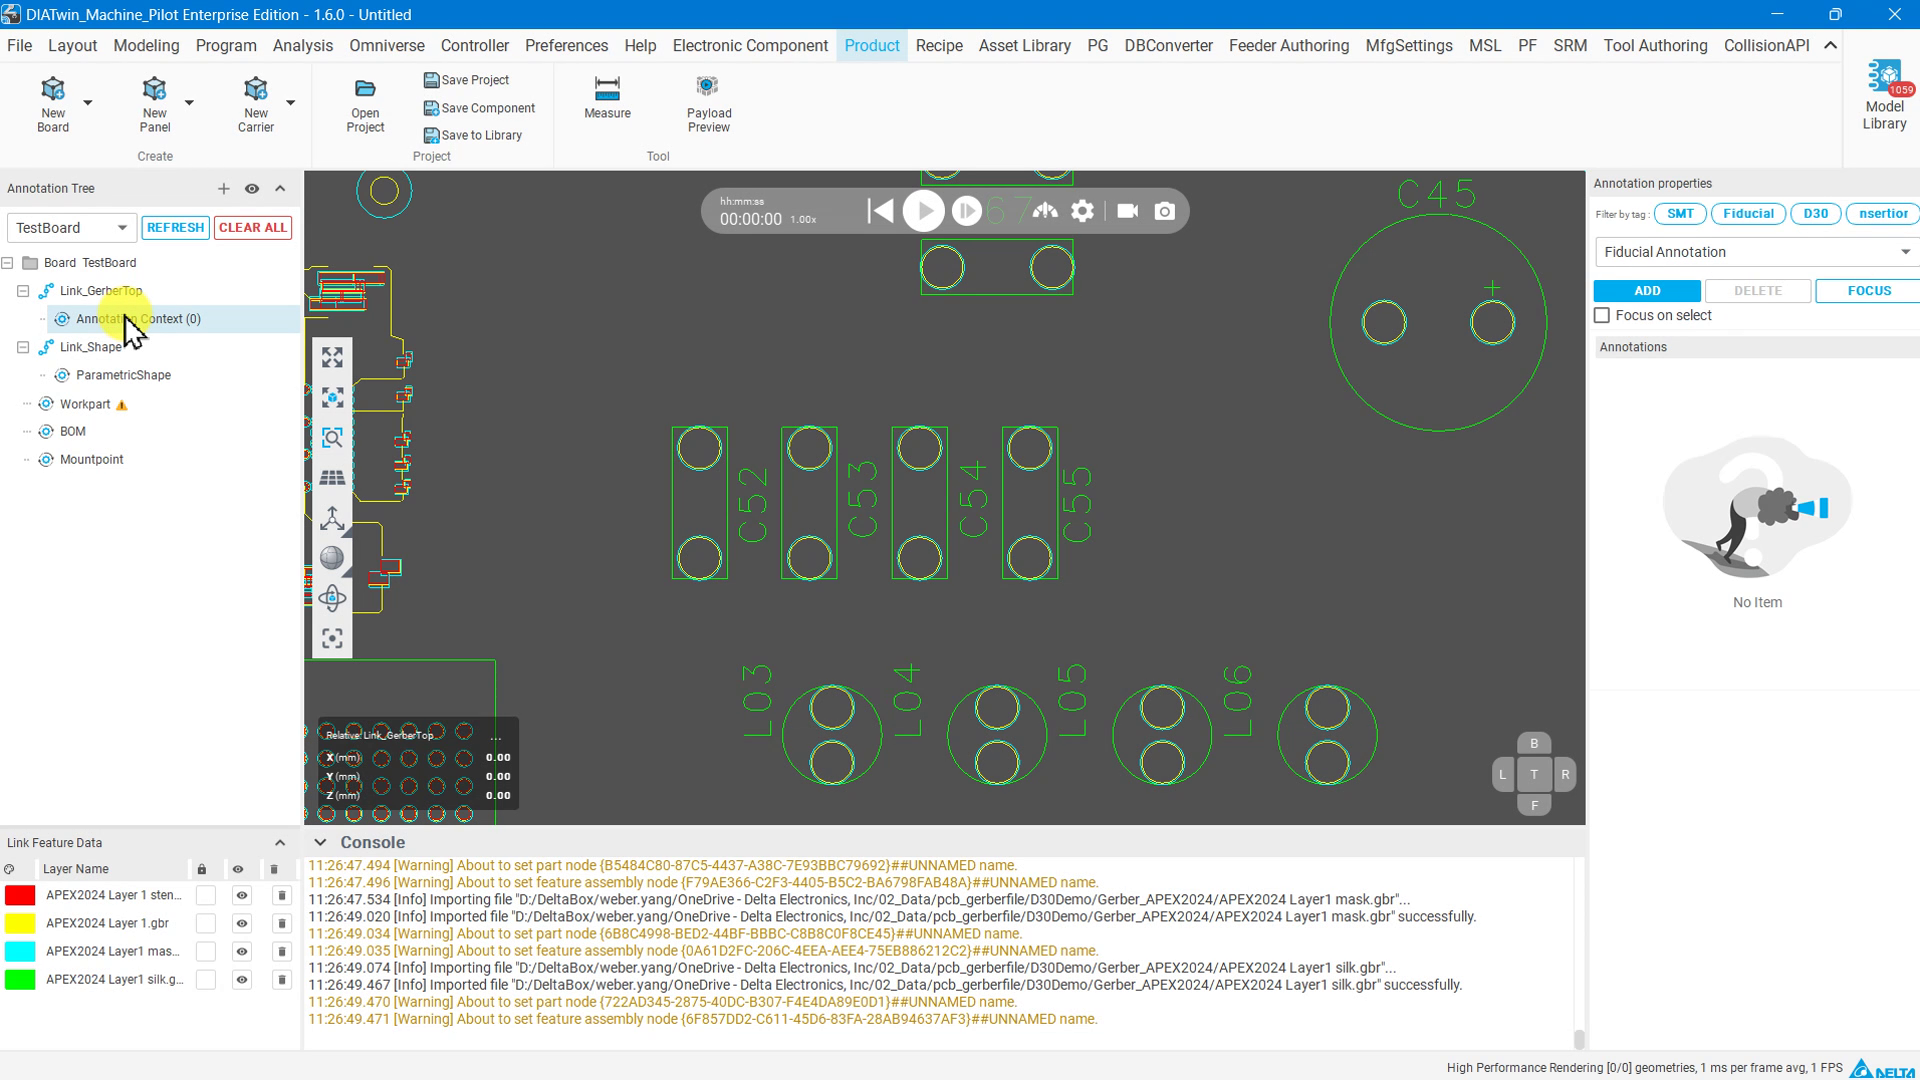Click the ADD annotation button
1920x1080 pixels.
1647,291
